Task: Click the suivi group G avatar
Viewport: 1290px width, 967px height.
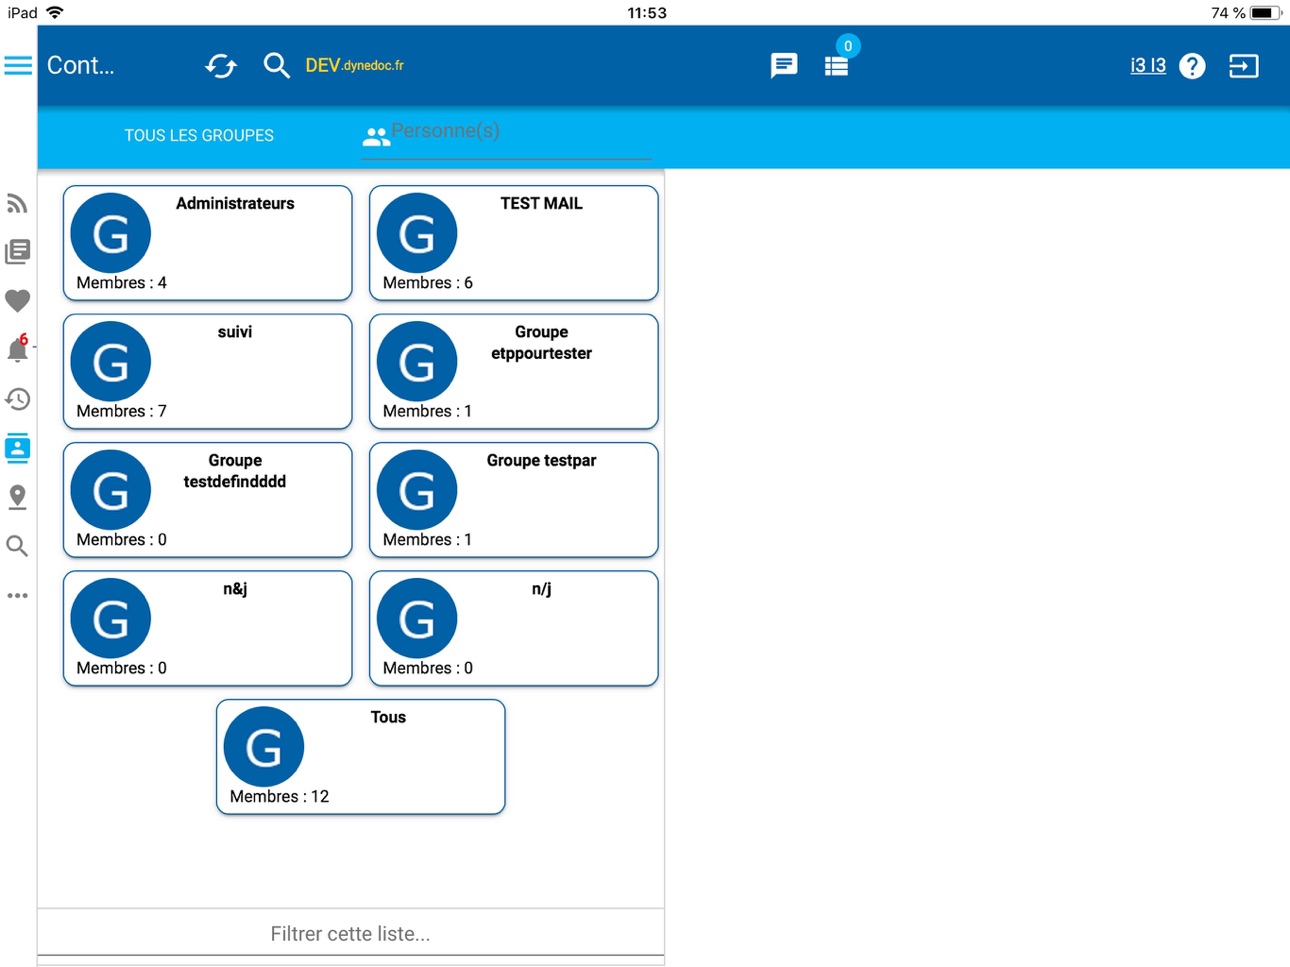Action: click(111, 361)
